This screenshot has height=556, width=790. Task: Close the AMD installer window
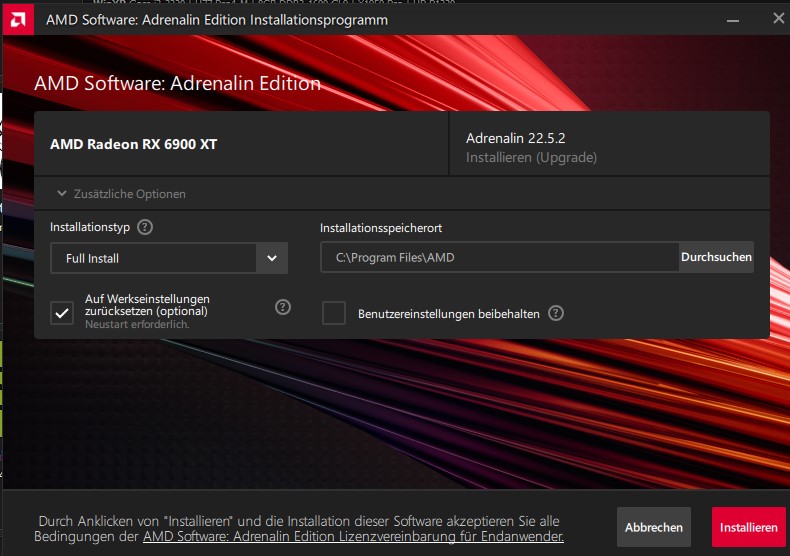coord(778,19)
